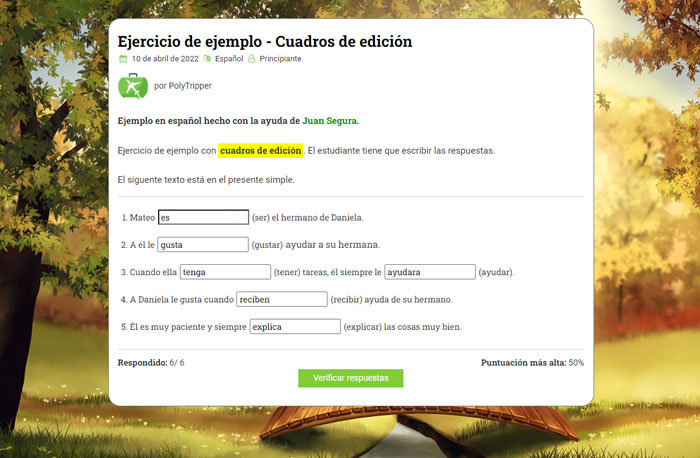Click the highlighted 'cuadros de edición' text

click(x=260, y=151)
